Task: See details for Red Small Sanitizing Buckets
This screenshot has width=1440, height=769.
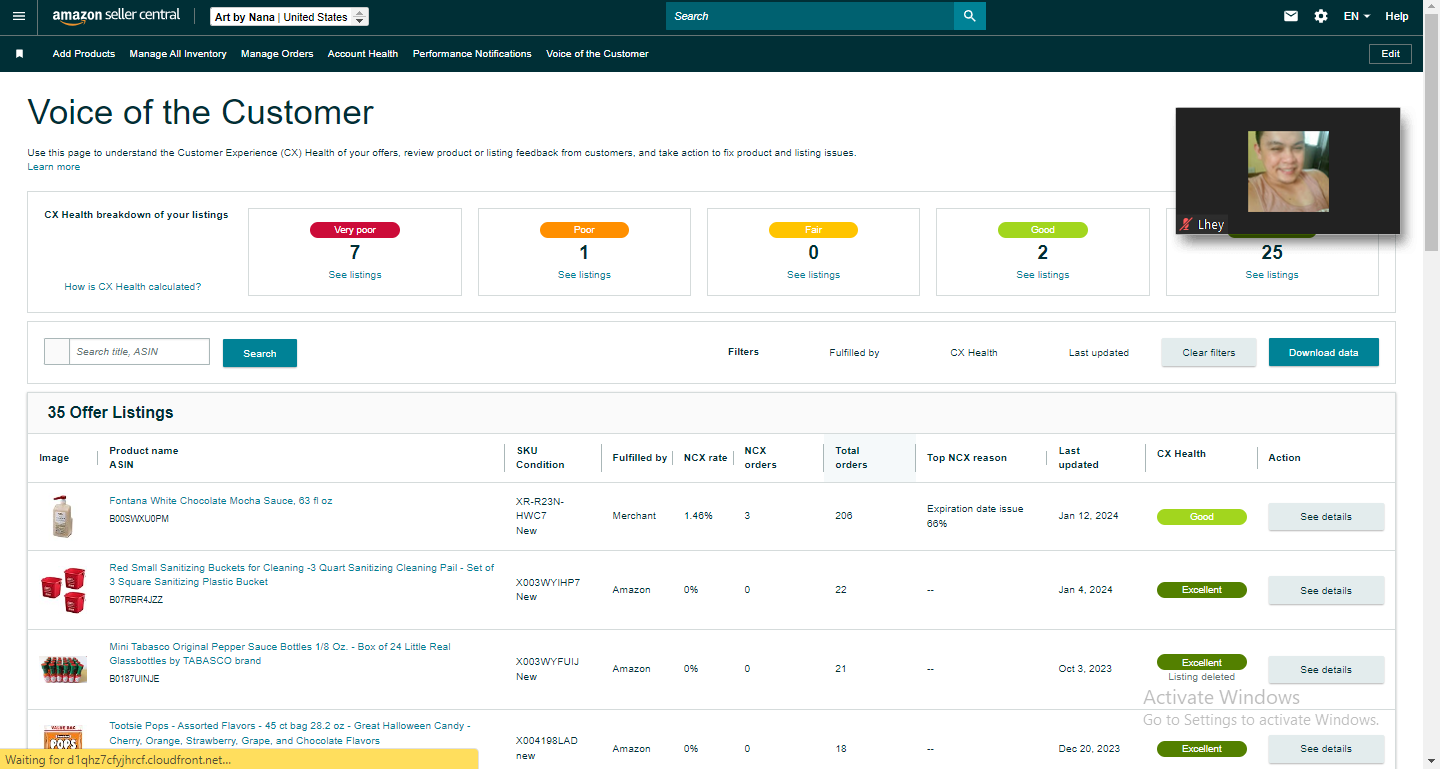Action: [1326, 591]
